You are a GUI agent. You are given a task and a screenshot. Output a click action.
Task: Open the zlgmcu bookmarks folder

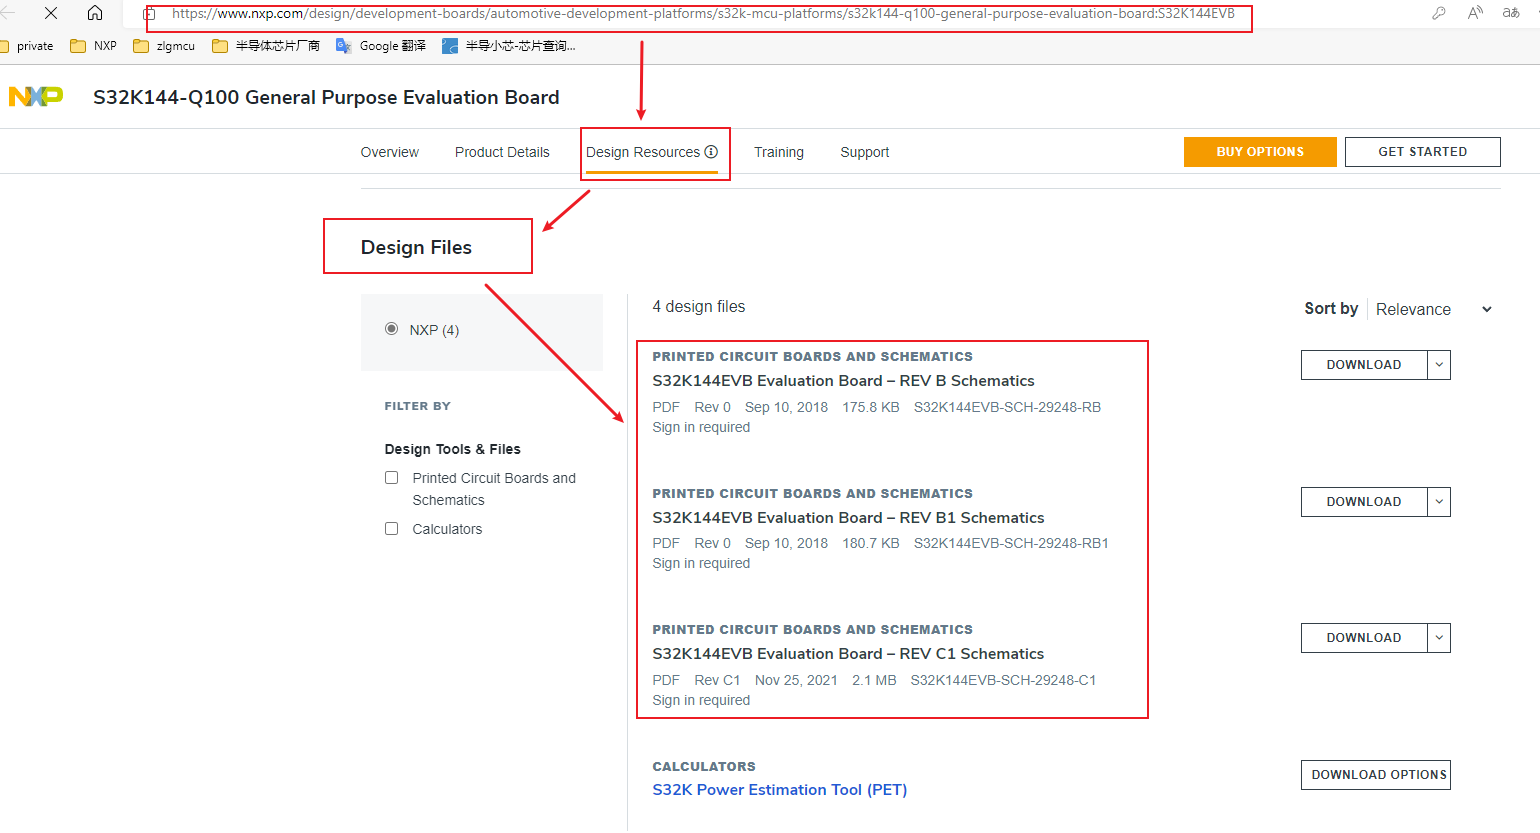click(164, 46)
